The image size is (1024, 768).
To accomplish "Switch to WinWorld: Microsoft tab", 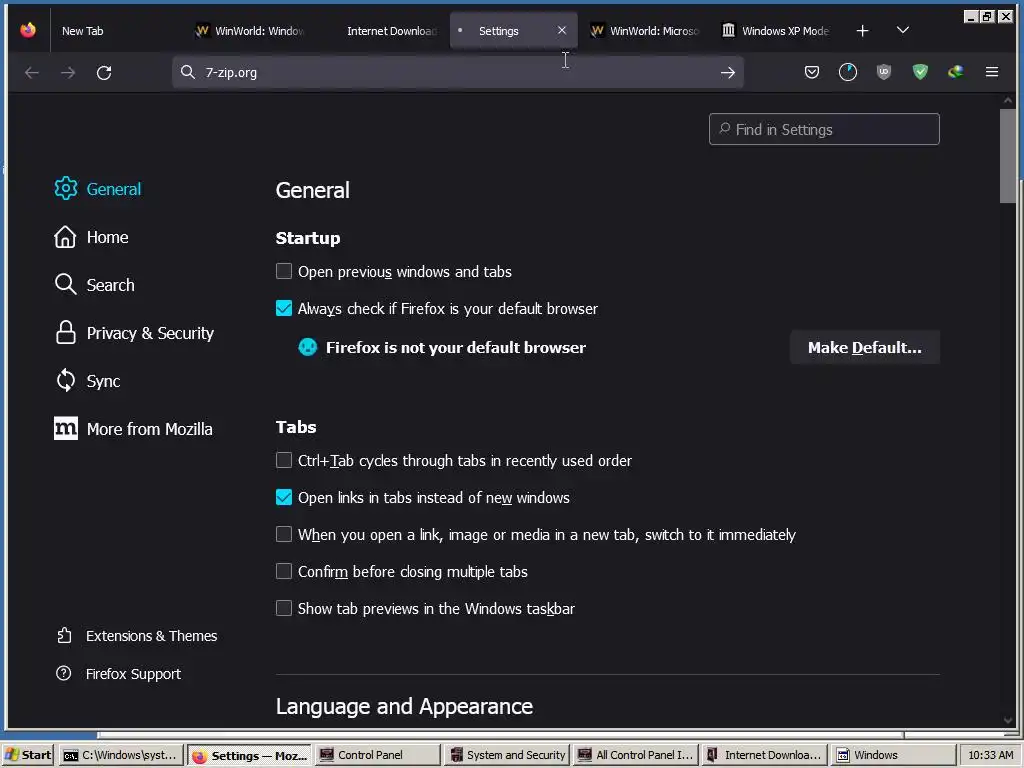I will [646, 31].
